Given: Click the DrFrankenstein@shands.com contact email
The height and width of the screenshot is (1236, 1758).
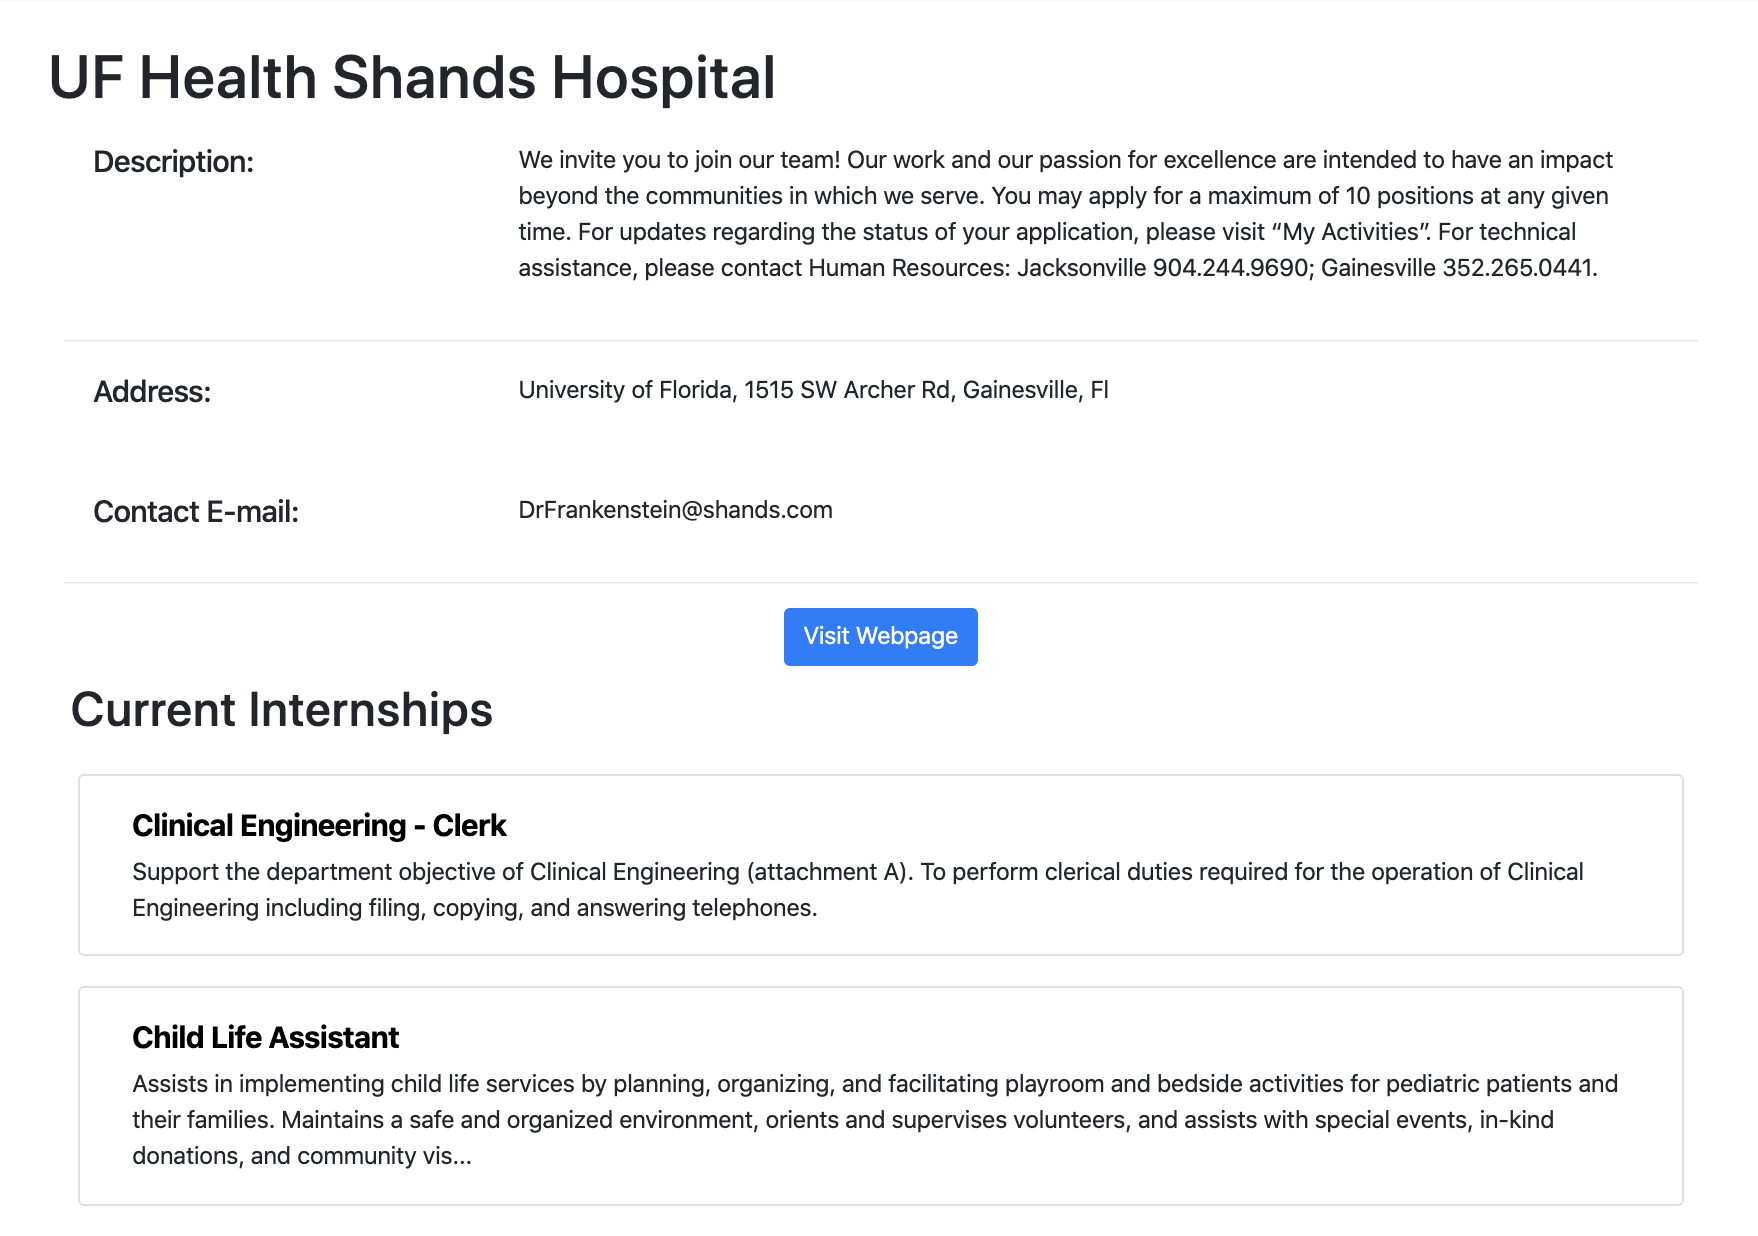Looking at the screenshot, I should point(675,510).
